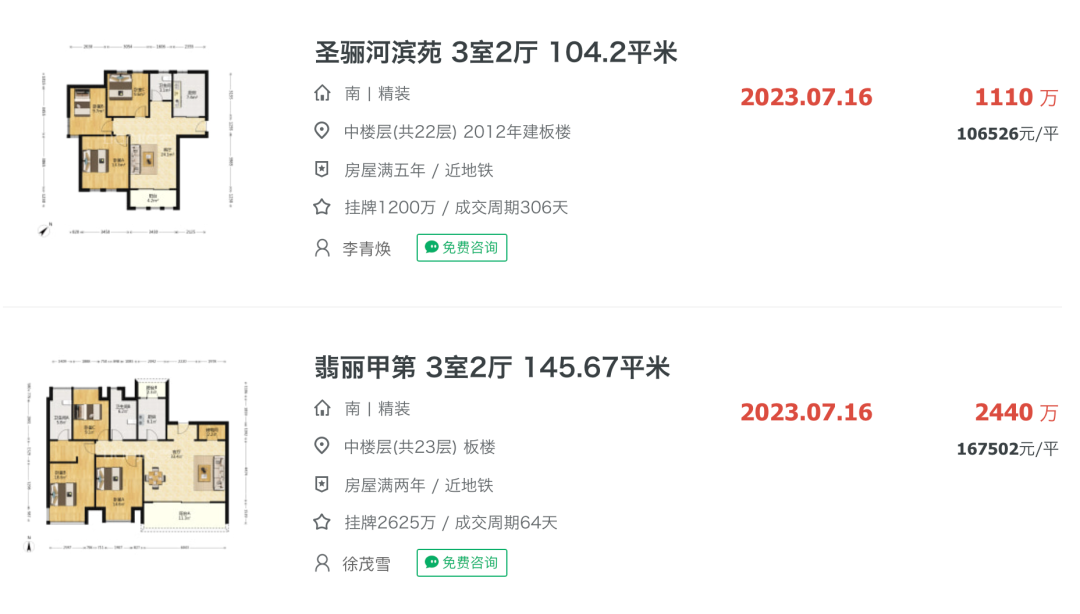Click location pin icon next to 中楼层(共23层)

pos(322,446)
